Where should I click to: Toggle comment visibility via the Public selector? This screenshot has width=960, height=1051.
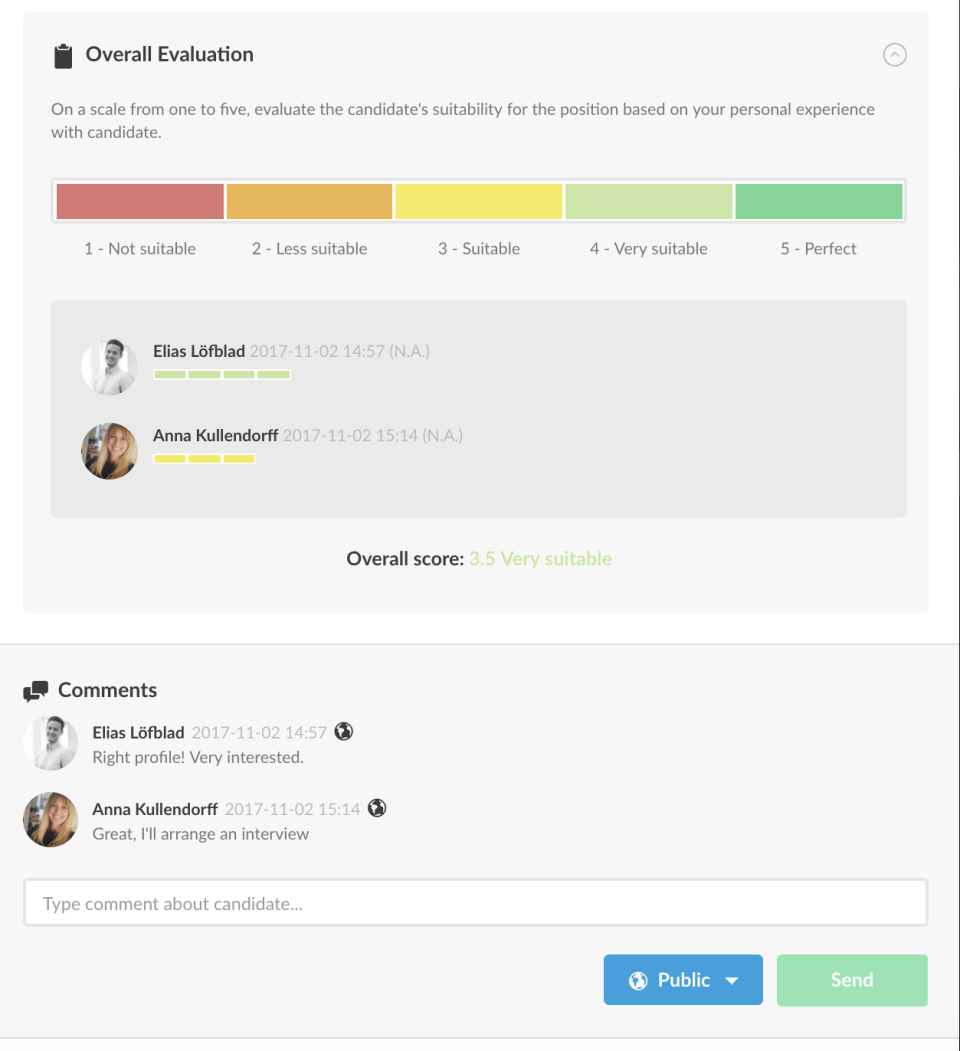(x=683, y=980)
